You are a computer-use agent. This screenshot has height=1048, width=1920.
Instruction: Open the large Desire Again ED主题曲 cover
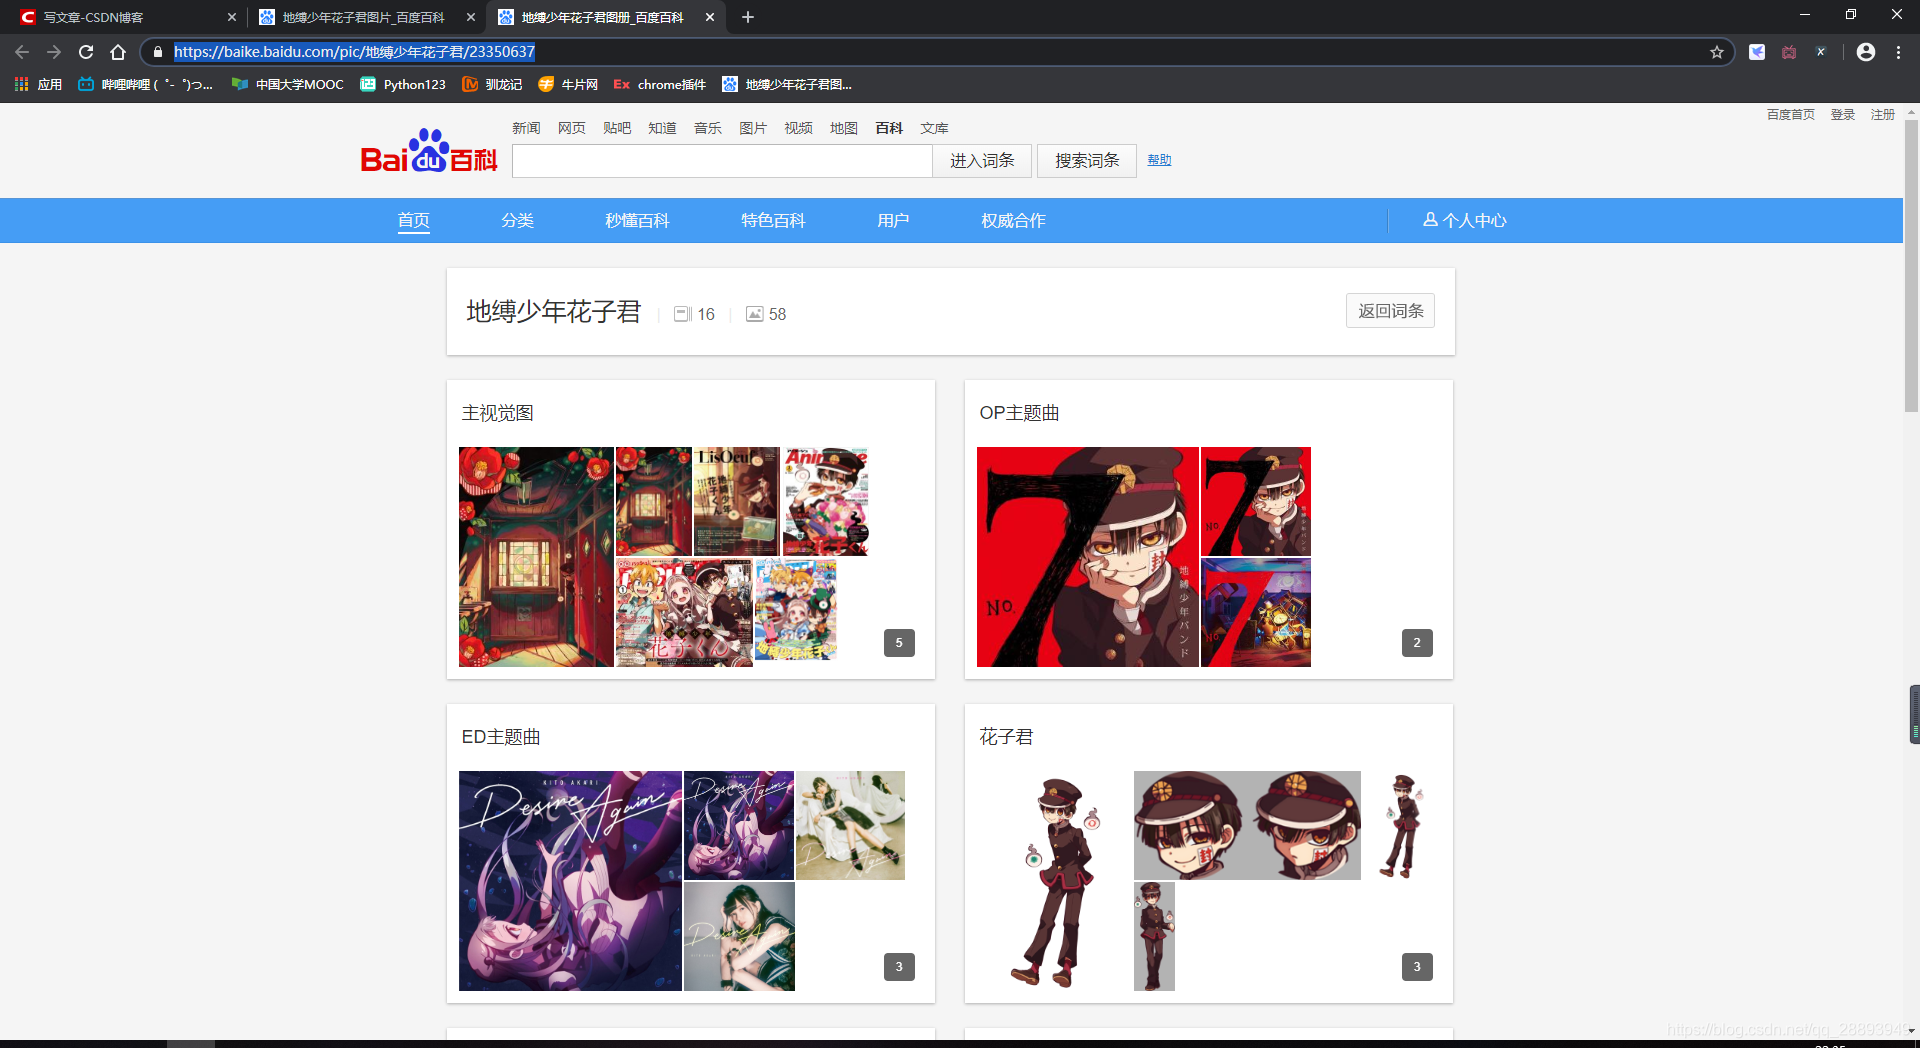570,881
